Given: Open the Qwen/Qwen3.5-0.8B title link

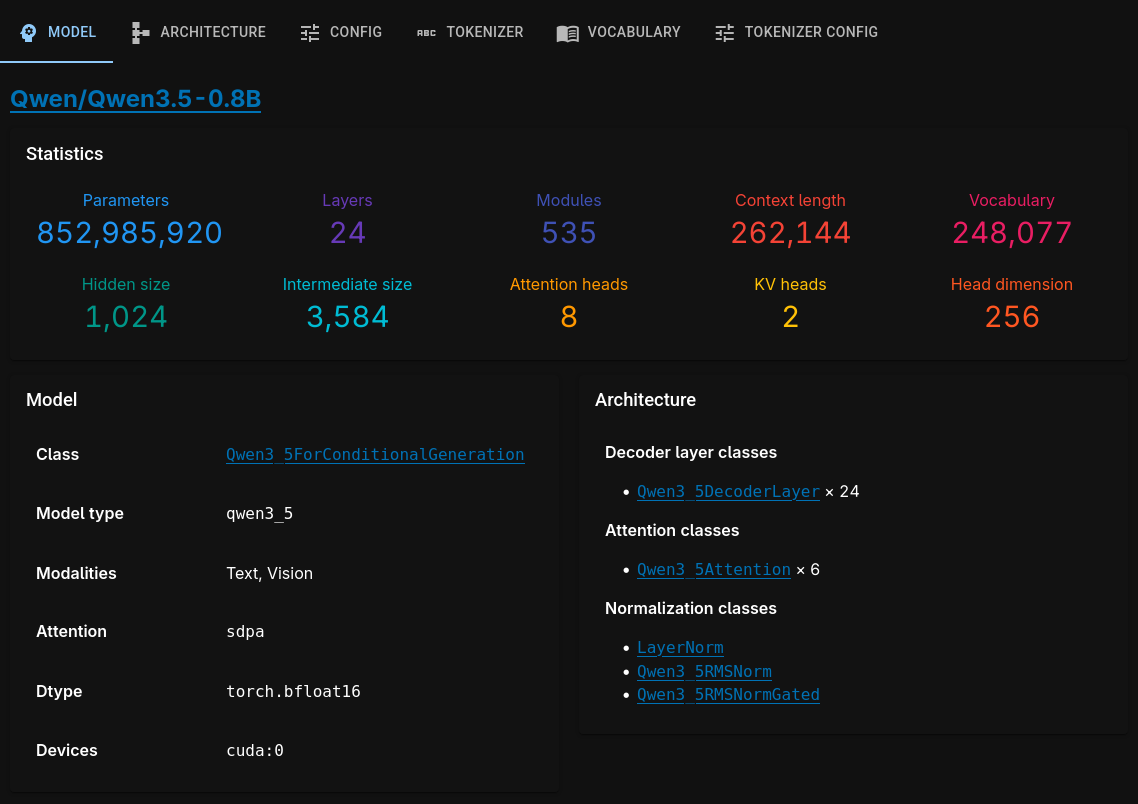Looking at the screenshot, I should point(136,99).
